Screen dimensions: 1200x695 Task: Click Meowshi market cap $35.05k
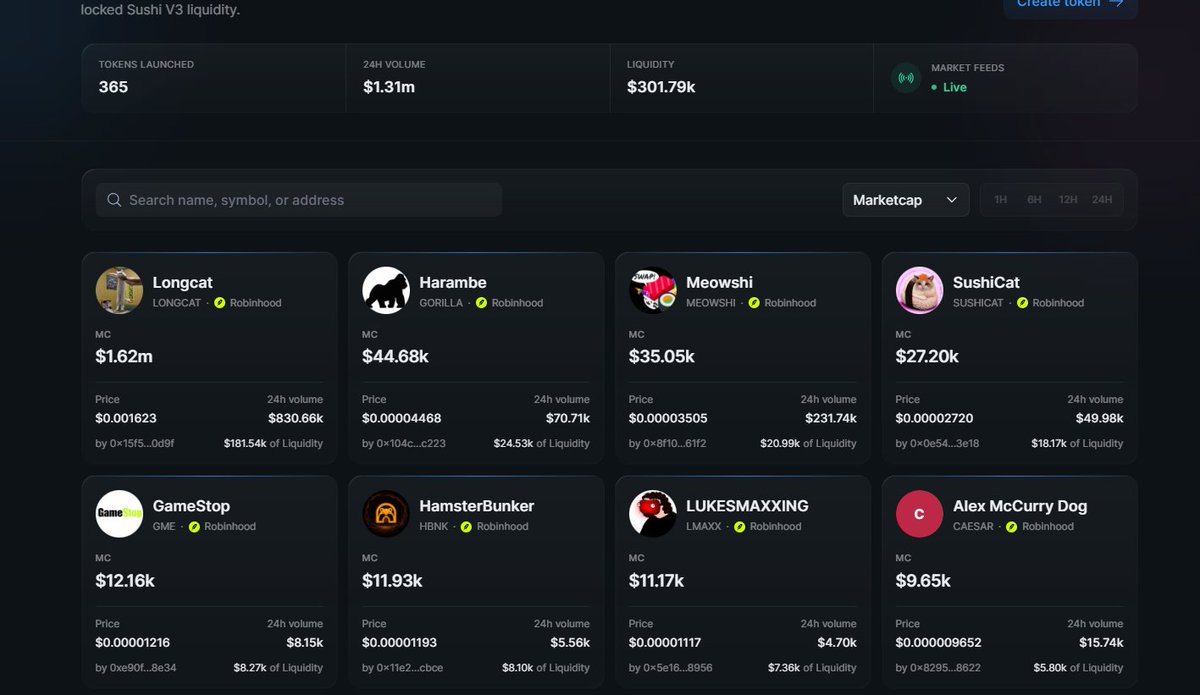coord(662,356)
